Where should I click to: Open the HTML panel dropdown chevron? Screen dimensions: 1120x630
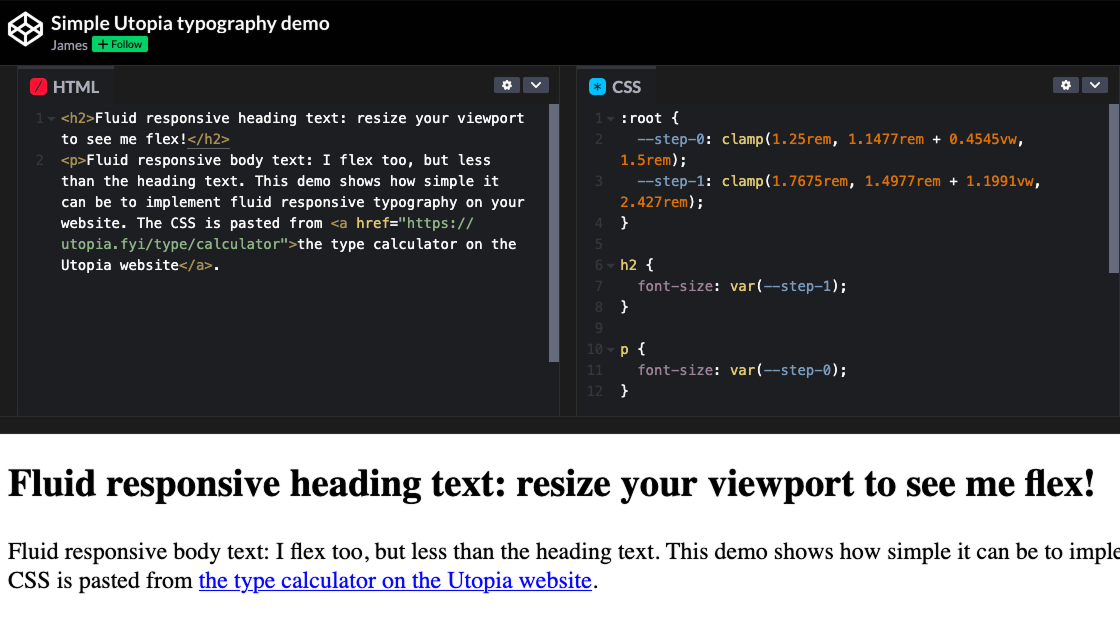536,84
